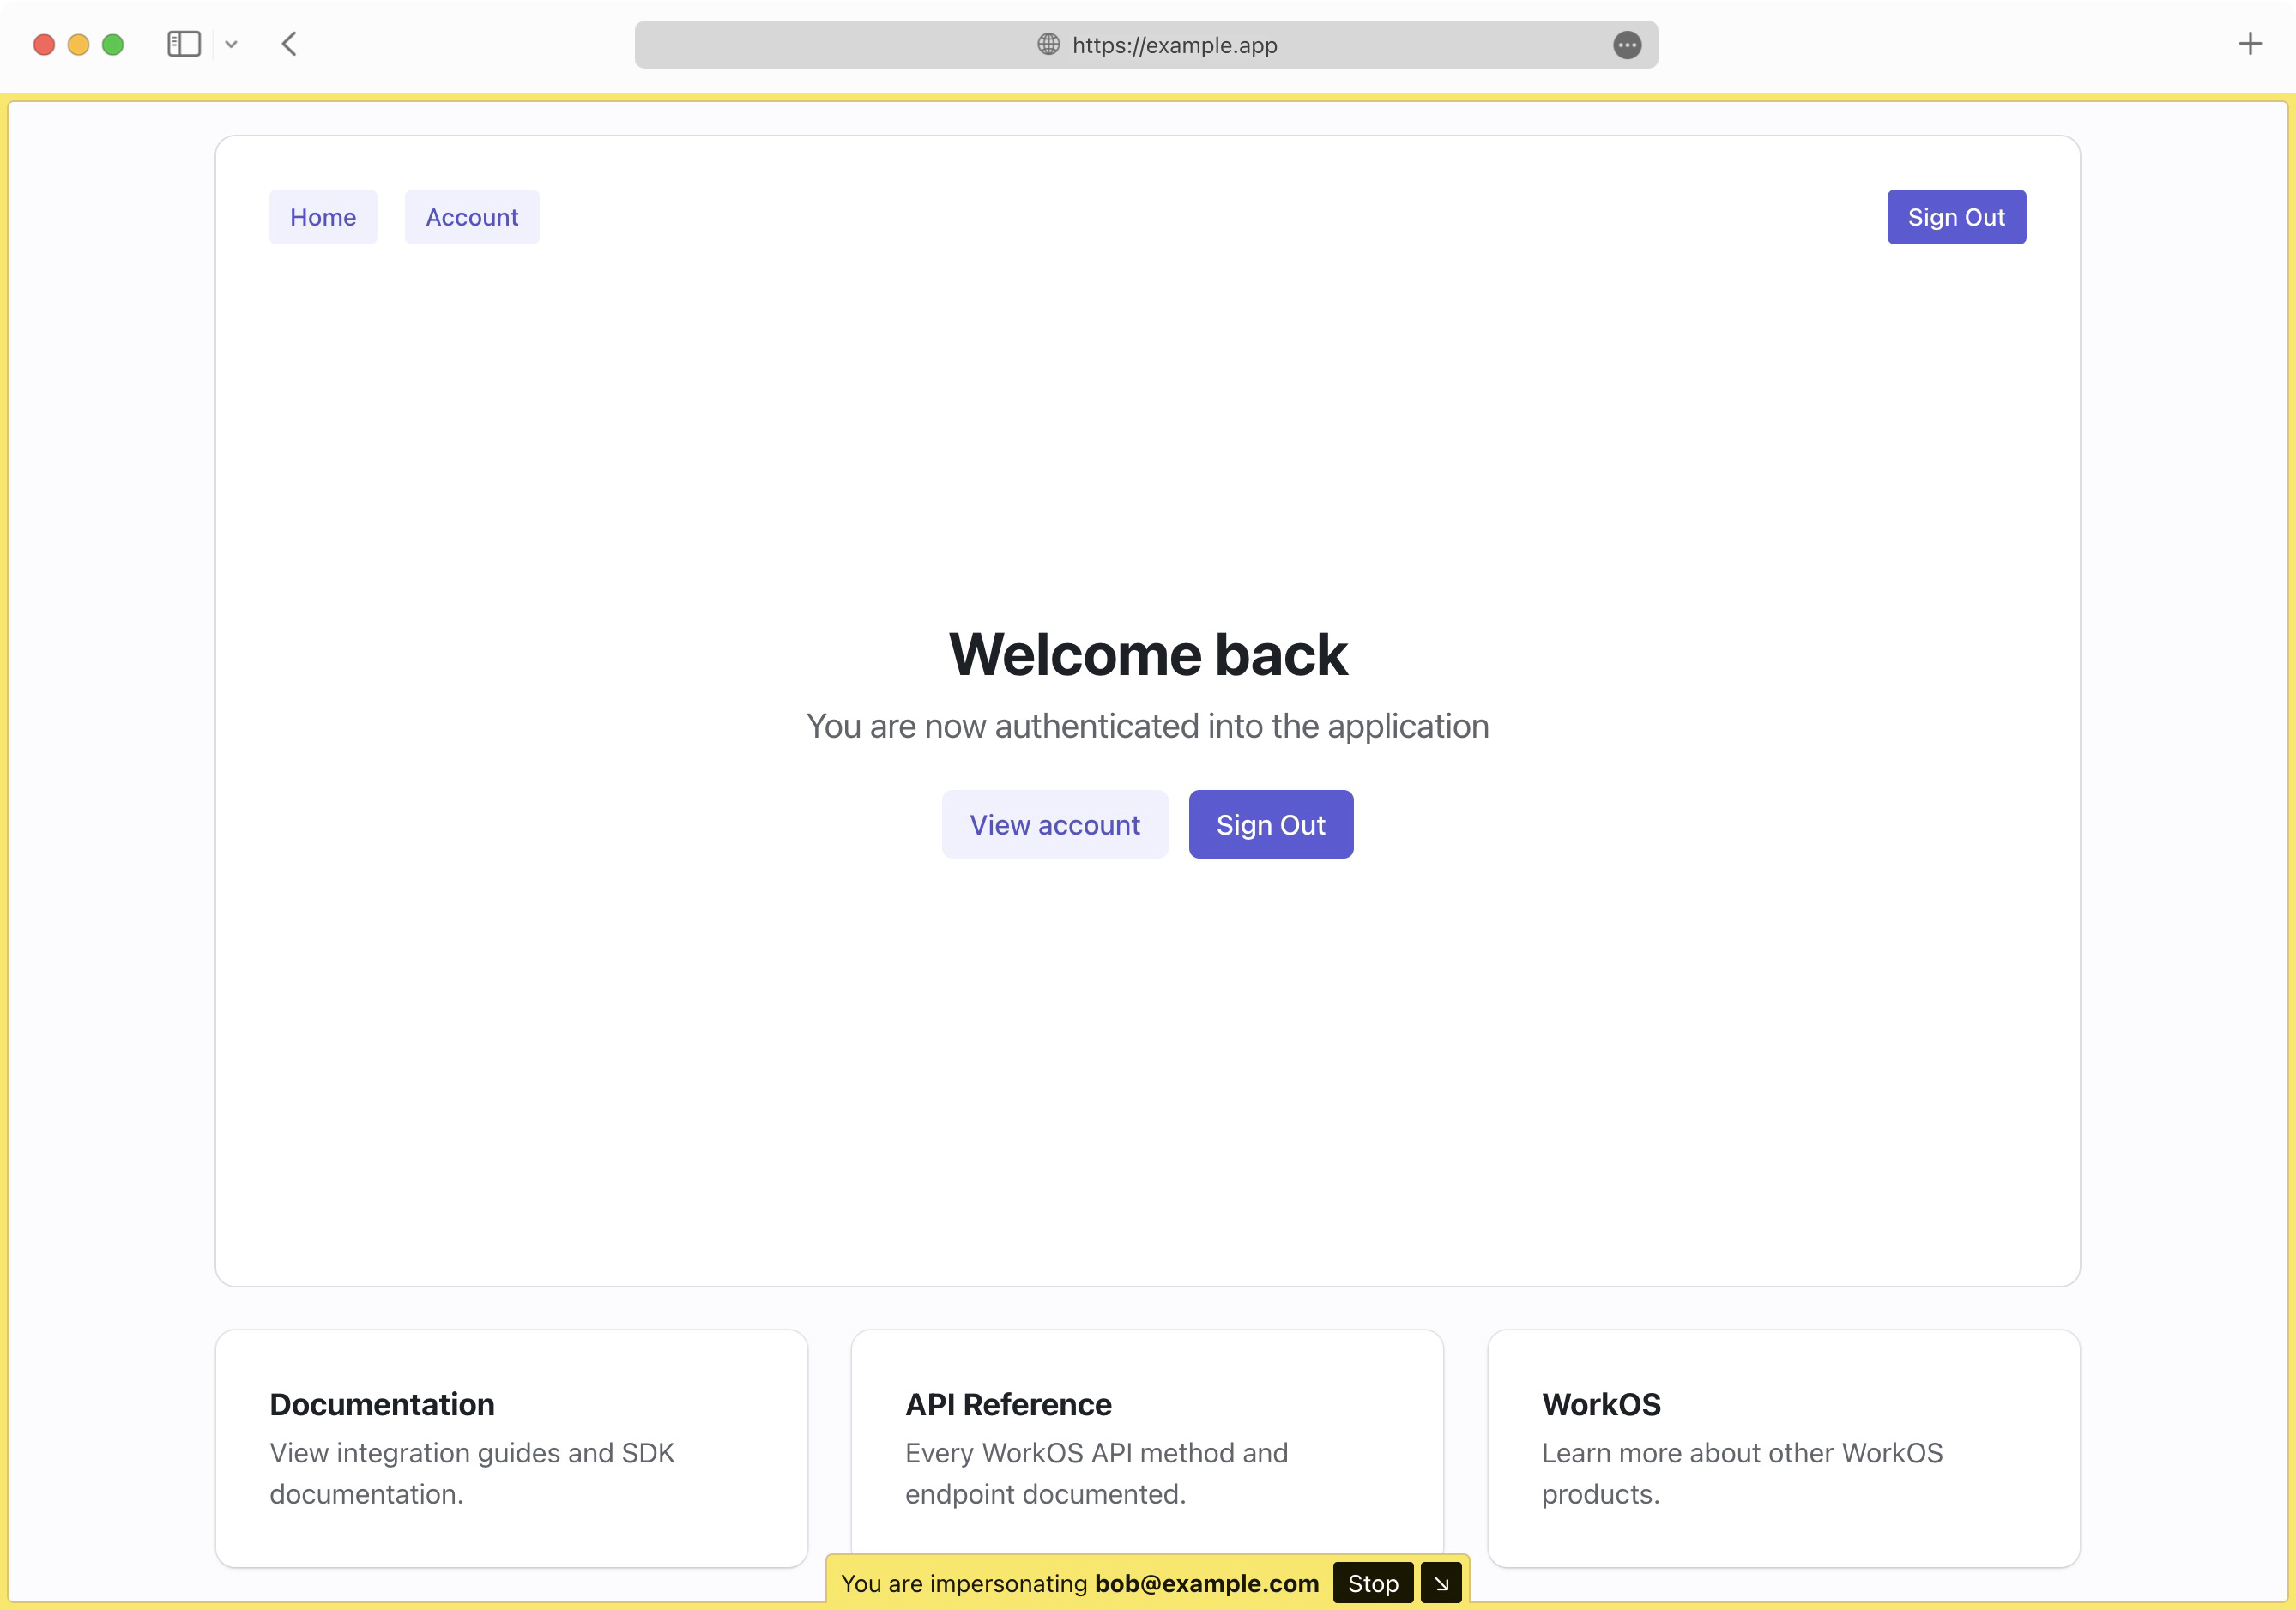Open a new tab with the plus icon
Image resolution: width=2296 pixels, height=1610 pixels.
click(2250, 44)
